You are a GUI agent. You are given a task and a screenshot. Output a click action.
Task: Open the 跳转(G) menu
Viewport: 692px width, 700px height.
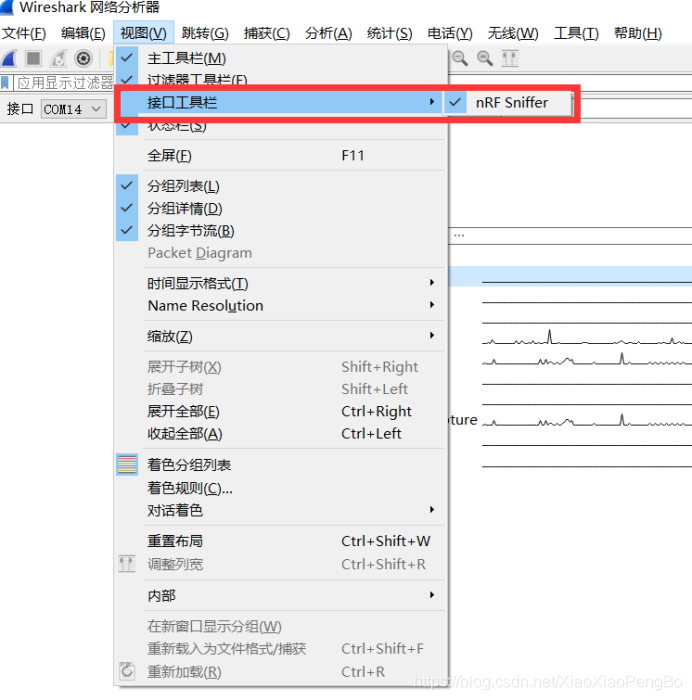[205, 33]
